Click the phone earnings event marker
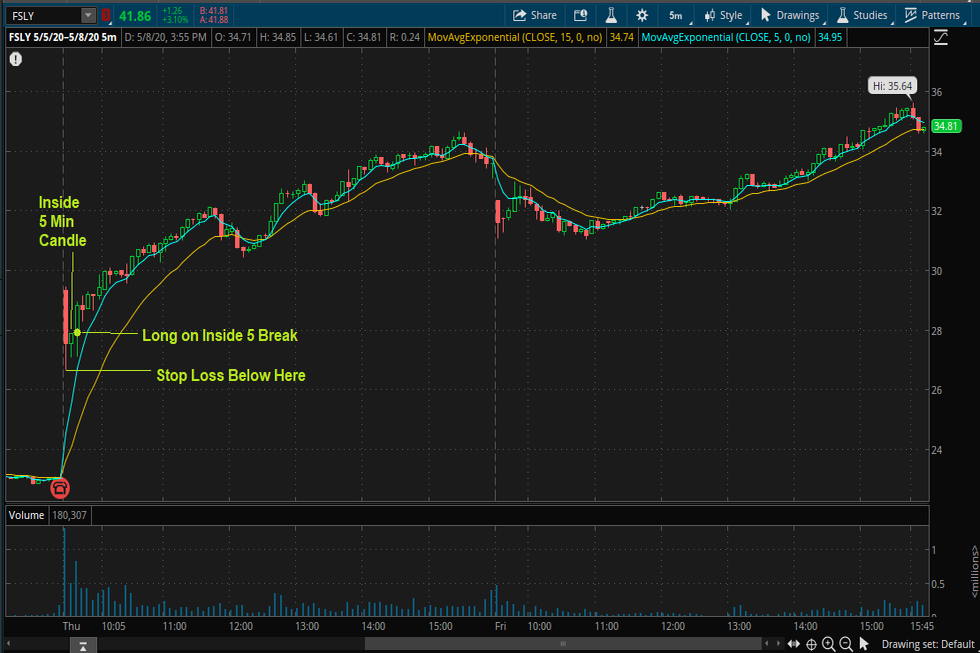The width and height of the screenshot is (980, 653). point(60,488)
